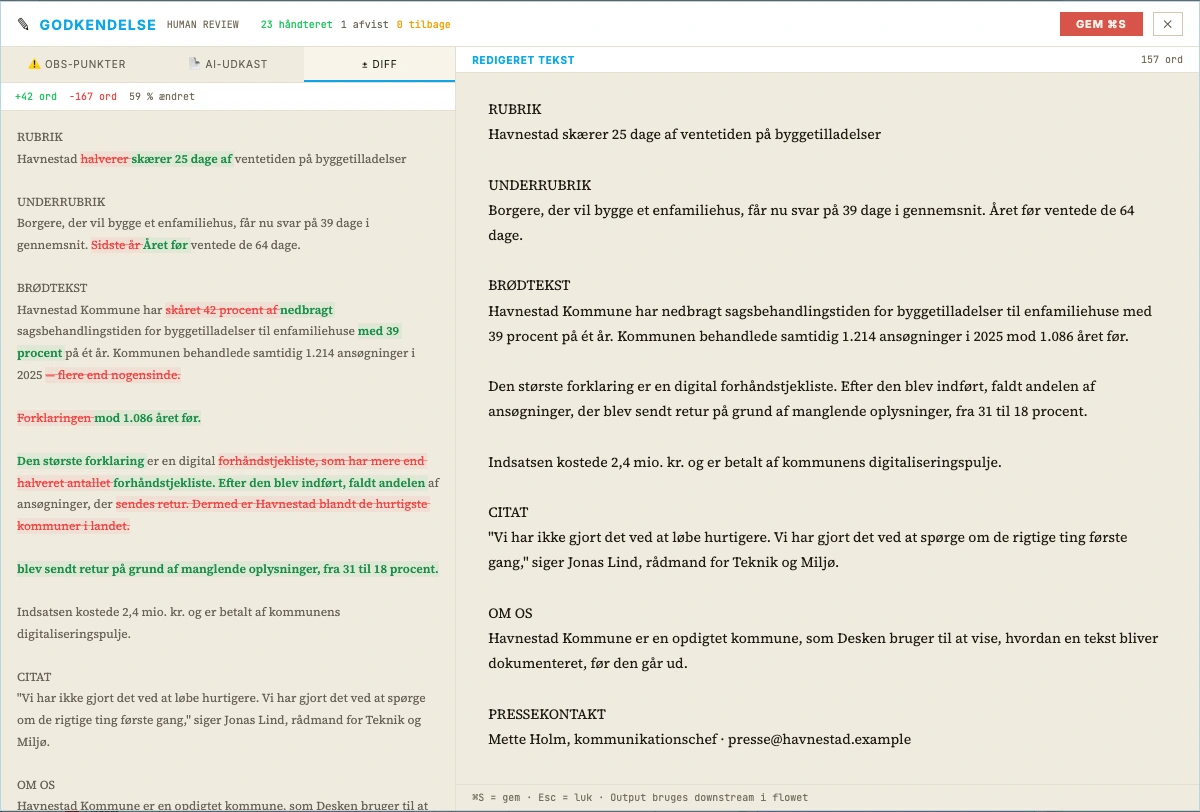Viewport: 1200px width, 812px height.
Task: Click the '157 ord' word count
Action: pyautogui.click(x=1162, y=60)
